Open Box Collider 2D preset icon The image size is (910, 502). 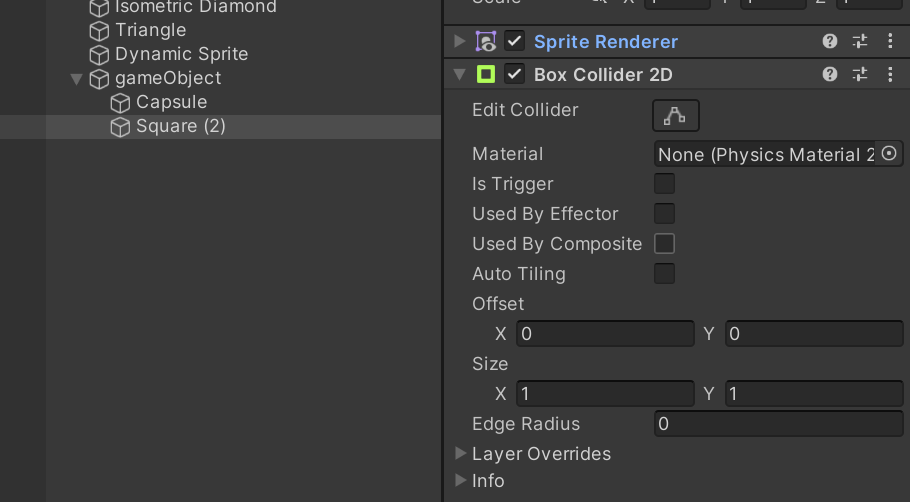pyautogui.click(x=860, y=74)
